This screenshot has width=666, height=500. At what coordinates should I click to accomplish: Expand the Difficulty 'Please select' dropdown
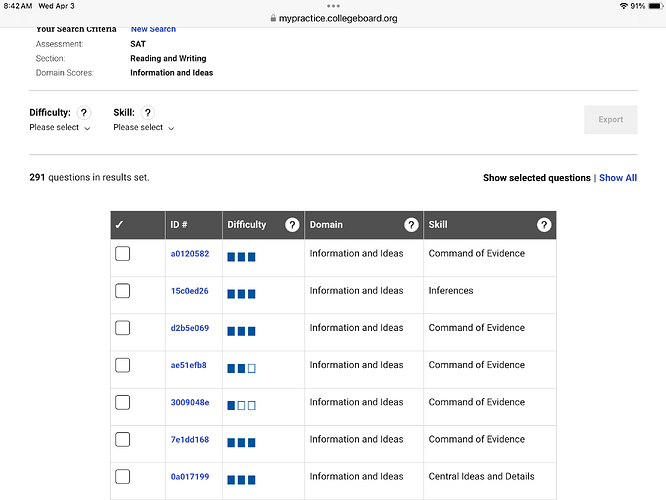(x=60, y=128)
